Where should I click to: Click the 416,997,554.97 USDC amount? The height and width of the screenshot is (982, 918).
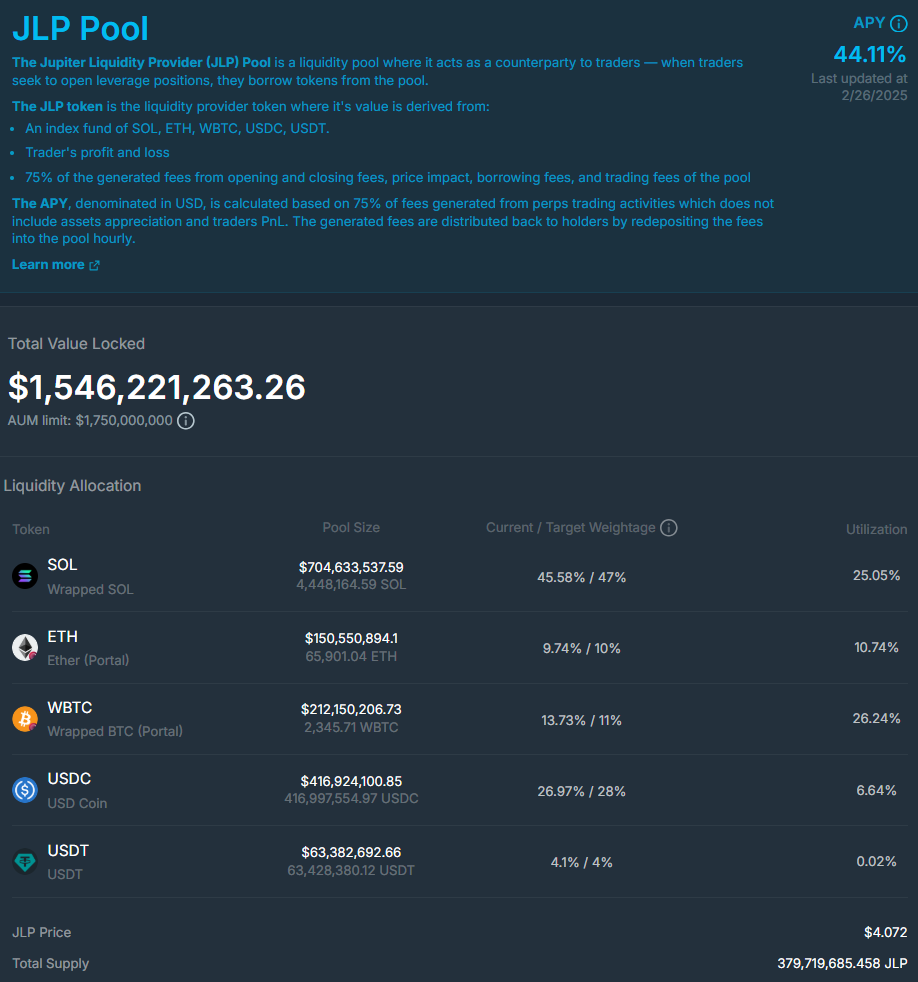(351, 799)
